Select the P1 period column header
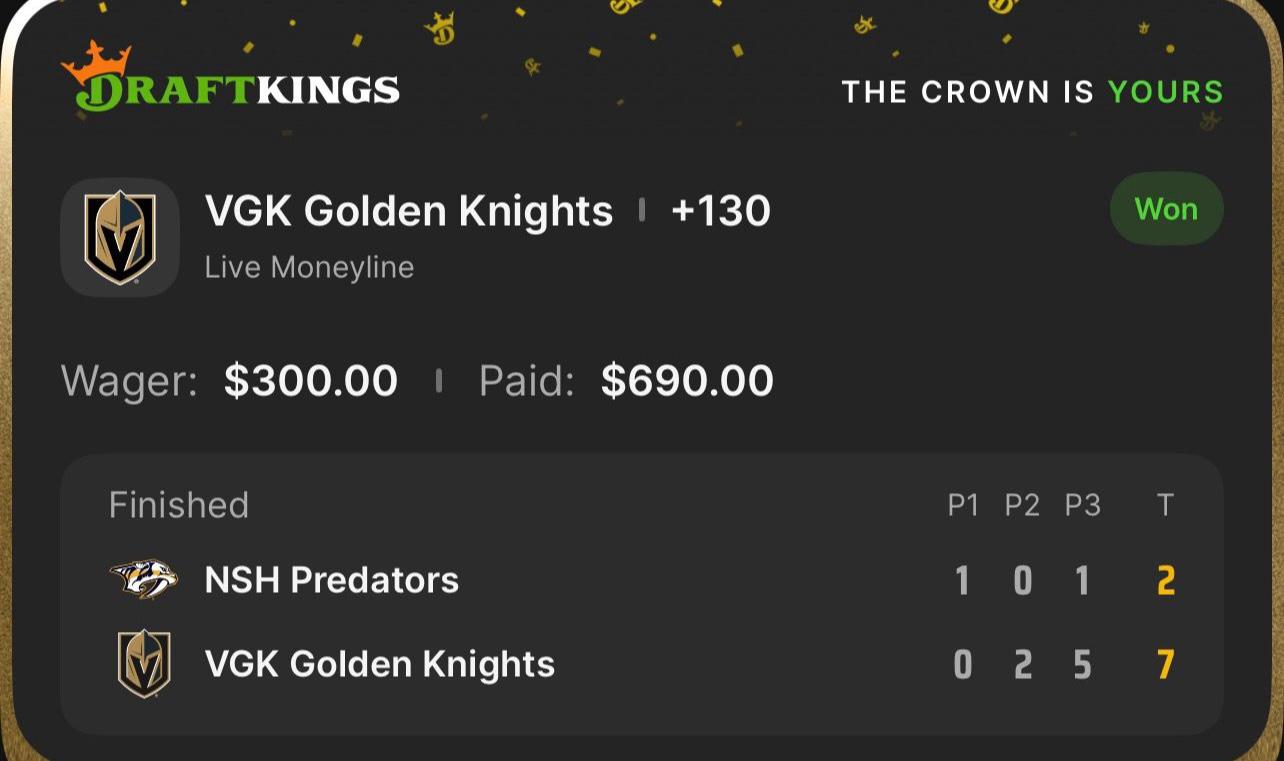Screen dimensions: 1284x761 pos(963,506)
